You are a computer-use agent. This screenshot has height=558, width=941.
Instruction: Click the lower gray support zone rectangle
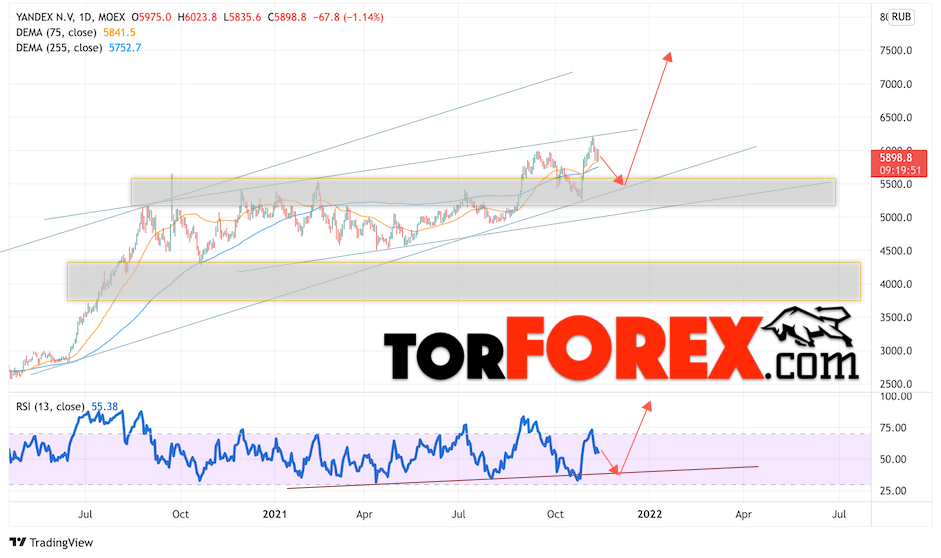tap(464, 281)
